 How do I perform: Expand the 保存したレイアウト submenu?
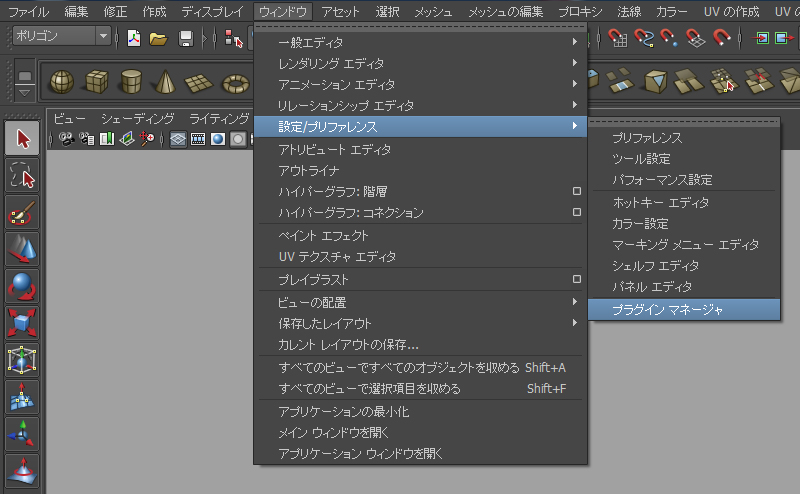[421, 323]
